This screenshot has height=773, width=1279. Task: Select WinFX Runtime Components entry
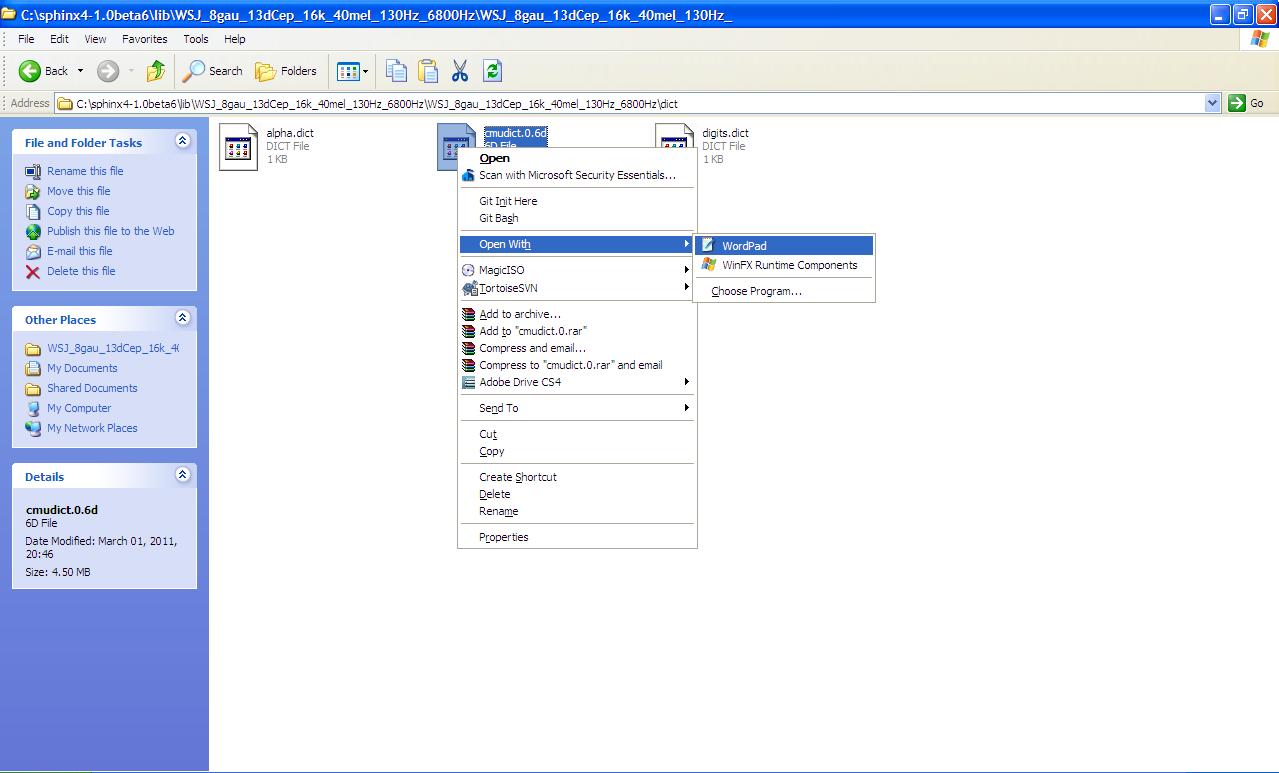pos(784,265)
